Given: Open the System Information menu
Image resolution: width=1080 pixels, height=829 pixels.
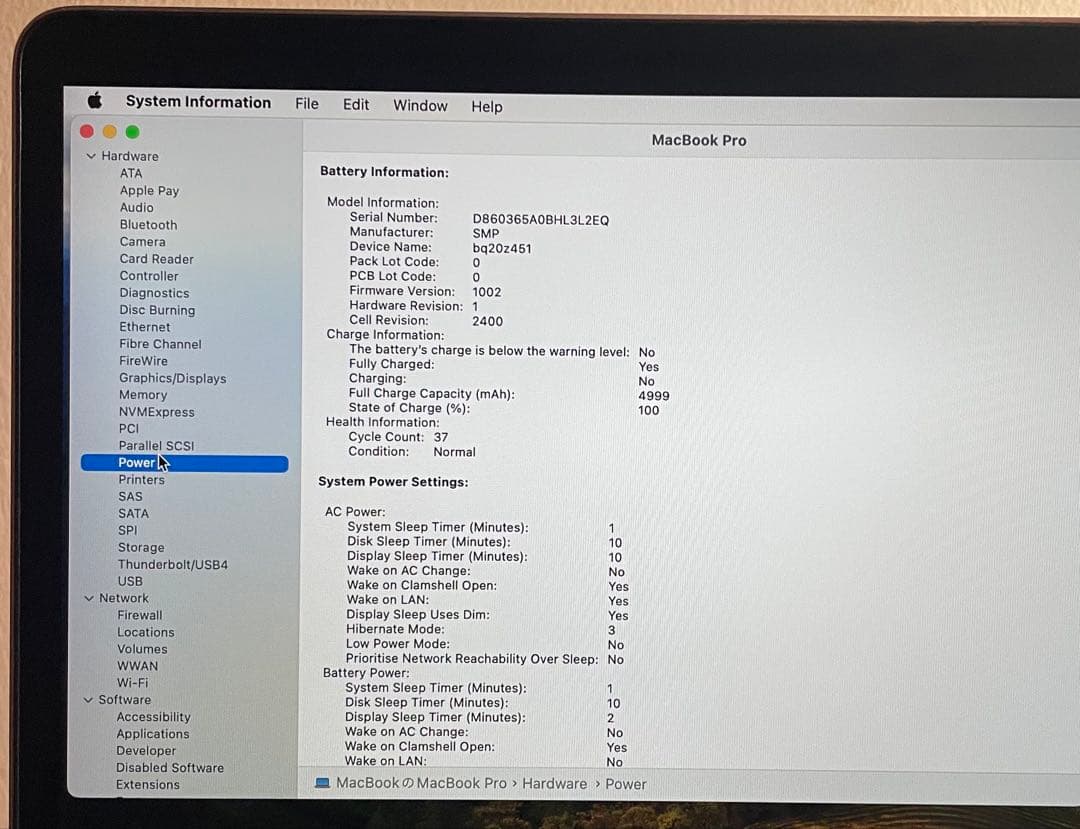Looking at the screenshot, I should (x=198, y=101).
